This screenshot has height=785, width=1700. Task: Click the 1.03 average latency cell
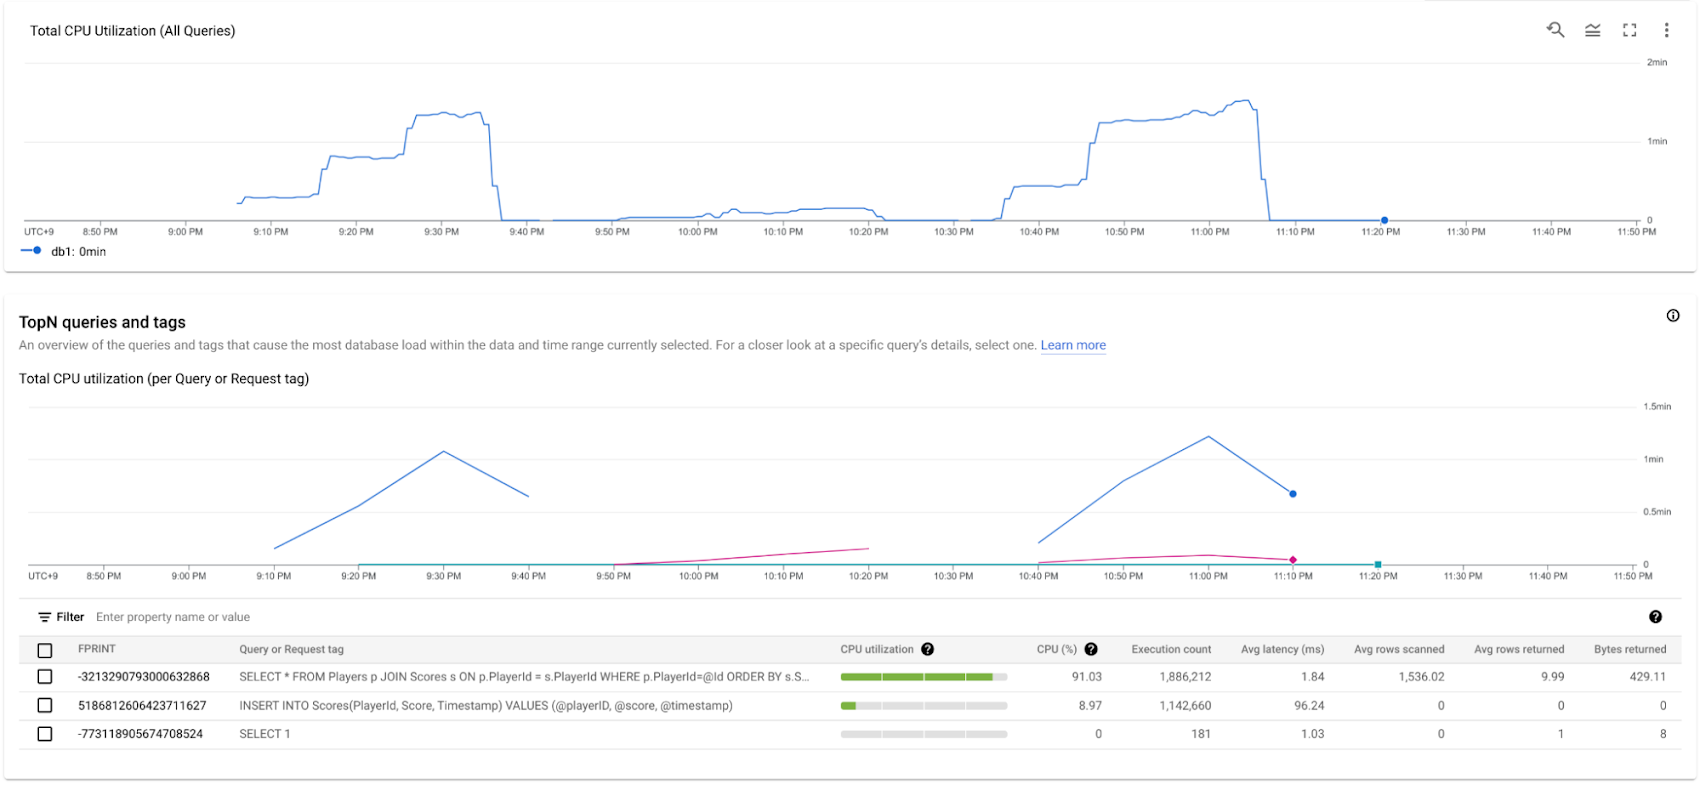pos(1313,734)
